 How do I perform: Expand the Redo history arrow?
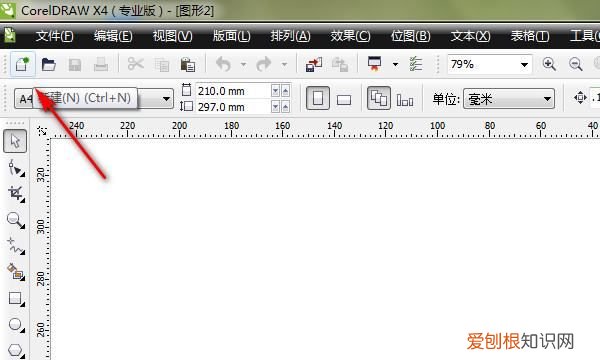284,64
